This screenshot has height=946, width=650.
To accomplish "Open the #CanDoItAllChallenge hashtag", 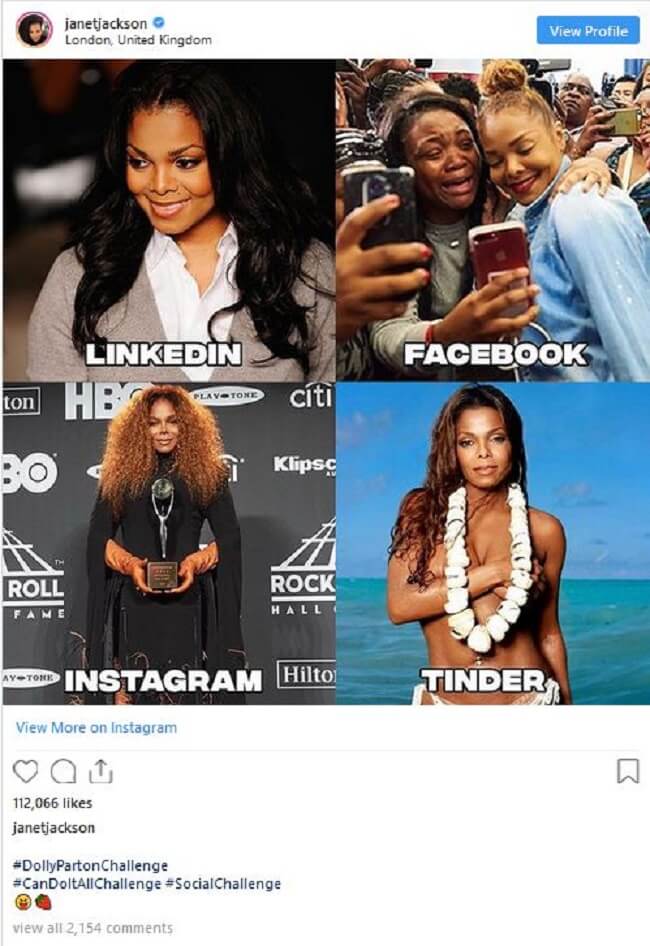I will (x=87, y=884).
